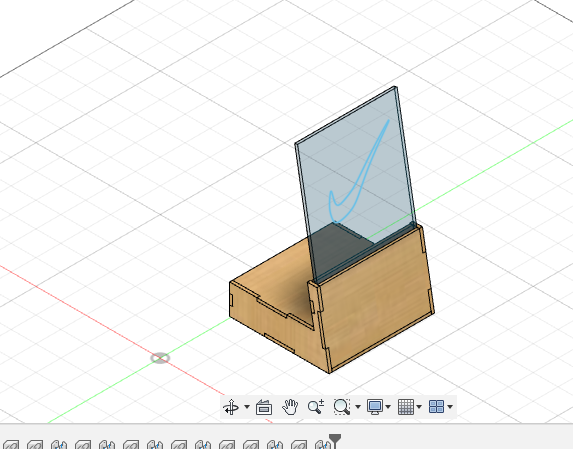This screenshot has width=573, height=449.
Task: Select the Pan hand tool
Action: tap(290, 407)
